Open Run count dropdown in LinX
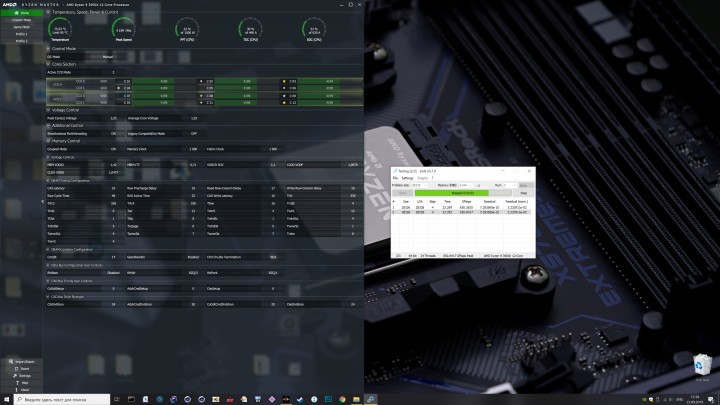This screenshot has width=720, height=405. coord(510,185)
